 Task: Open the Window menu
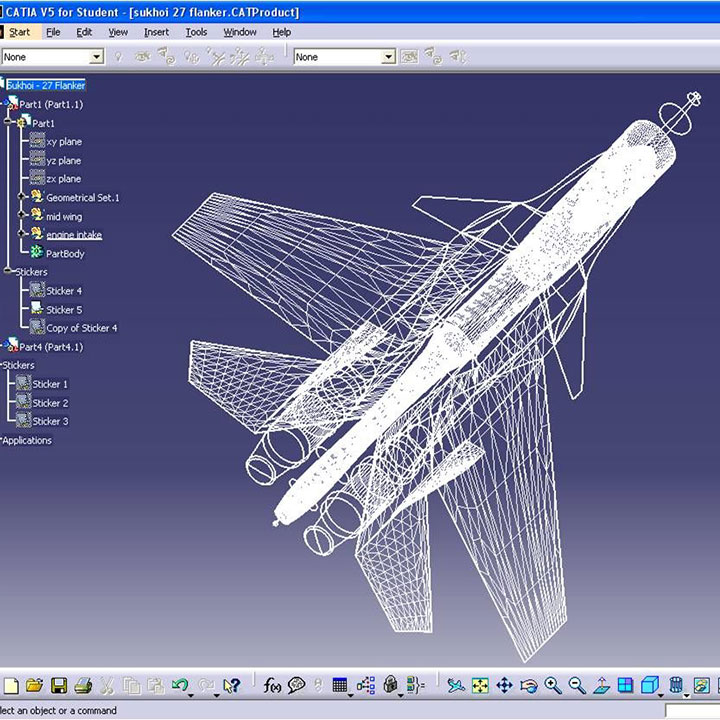tap(240, 32)
